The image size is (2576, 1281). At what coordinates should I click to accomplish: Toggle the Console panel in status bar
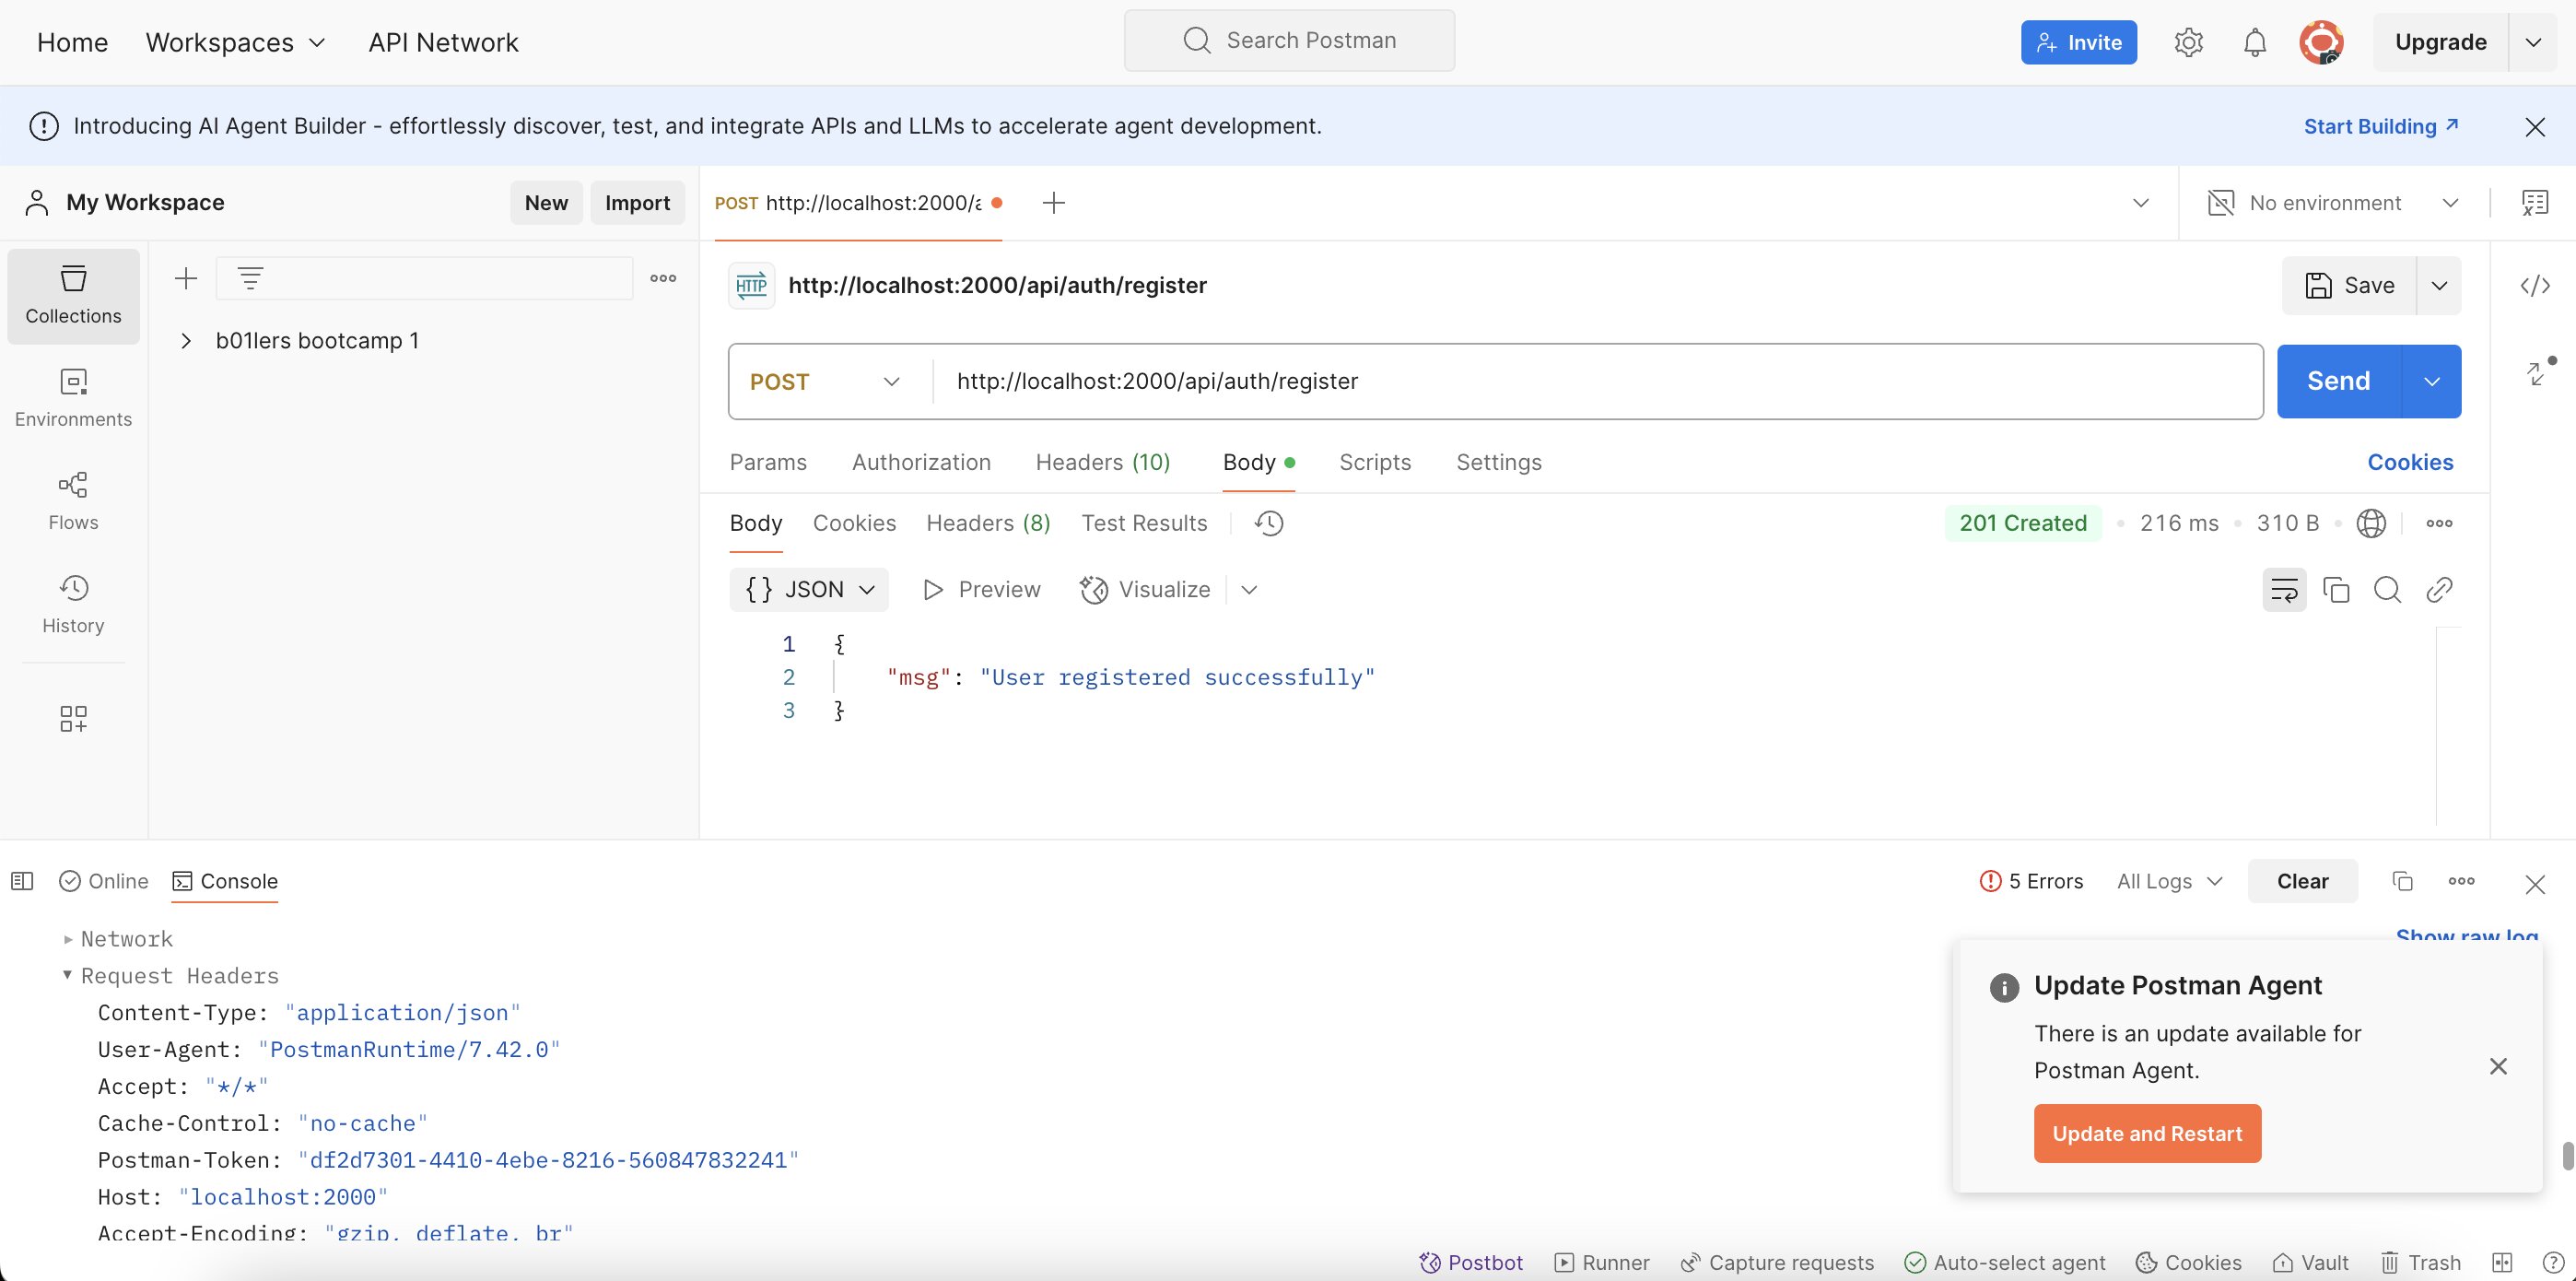(225, 881)
